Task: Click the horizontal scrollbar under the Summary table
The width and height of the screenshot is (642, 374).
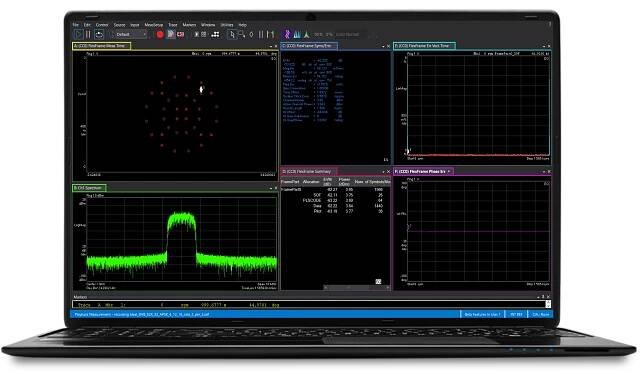Action: tap(356, 288)
